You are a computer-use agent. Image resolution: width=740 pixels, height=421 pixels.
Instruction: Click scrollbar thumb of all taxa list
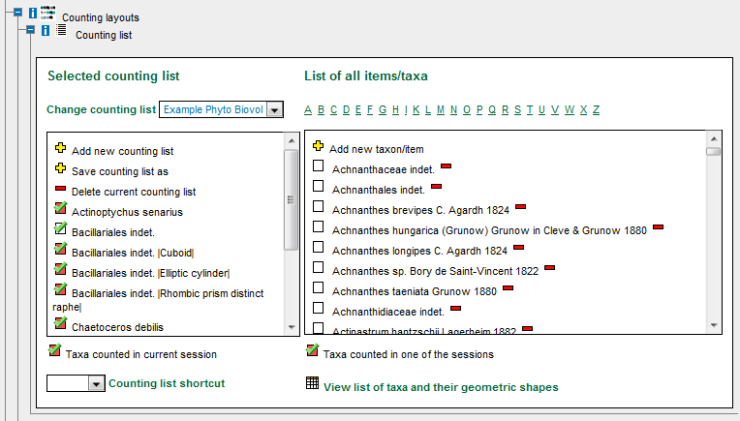pyautogui.click(x=714, y=152)
